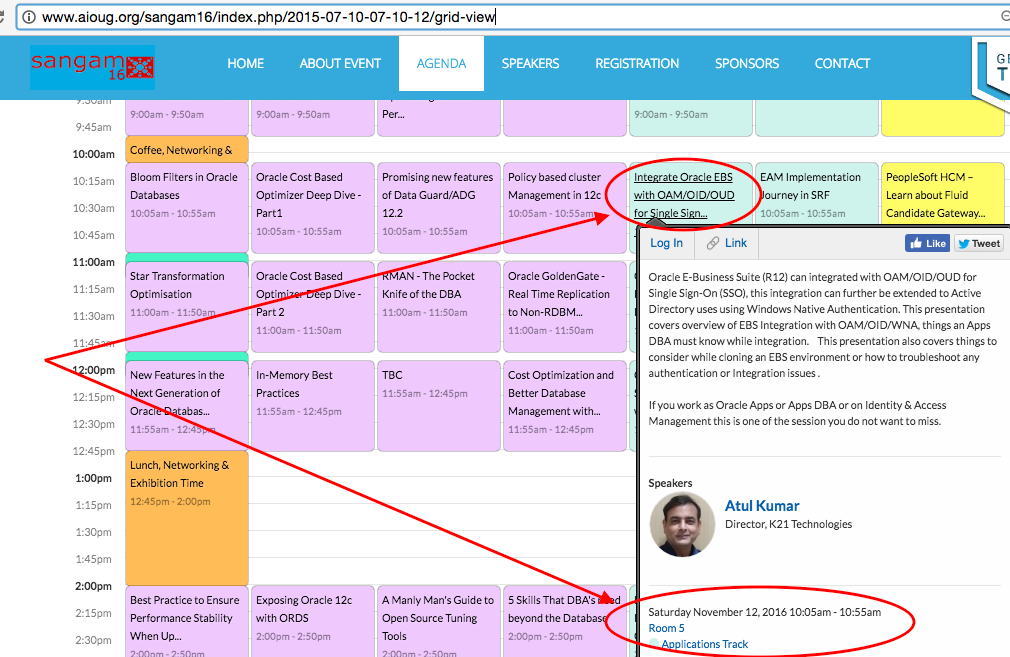Open Star Transformation Optimisation session
Image resolution: width=1010 pixels, height=657 pixels.
tap(187, 307)
